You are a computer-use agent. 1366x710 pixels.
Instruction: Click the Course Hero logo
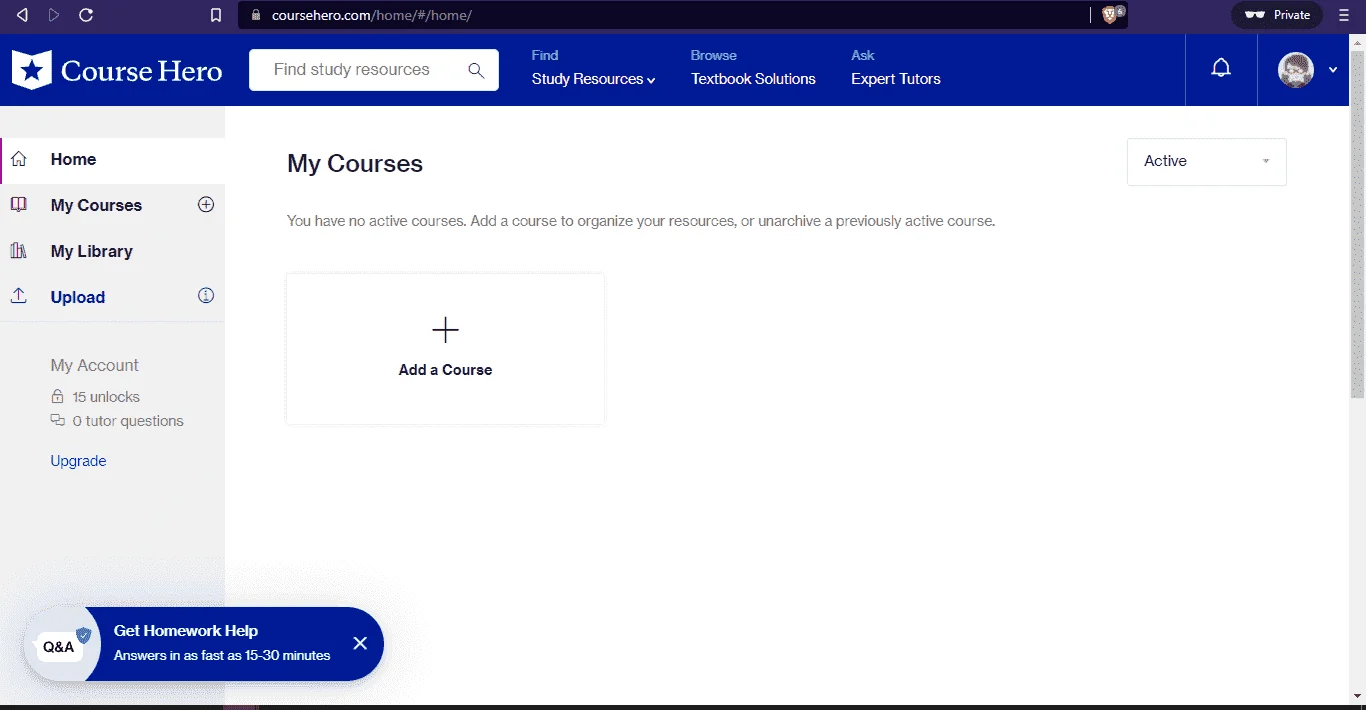click(x=117, y=70)
